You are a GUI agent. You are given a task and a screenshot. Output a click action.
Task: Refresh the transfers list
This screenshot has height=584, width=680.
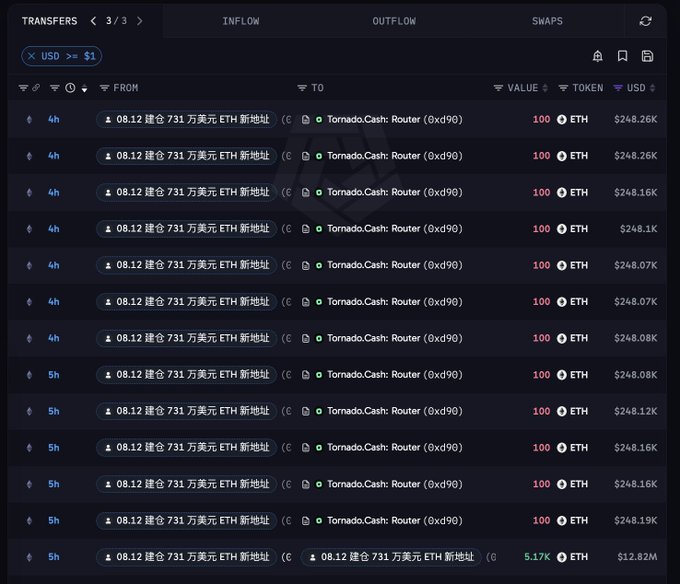tap(645, 21)
